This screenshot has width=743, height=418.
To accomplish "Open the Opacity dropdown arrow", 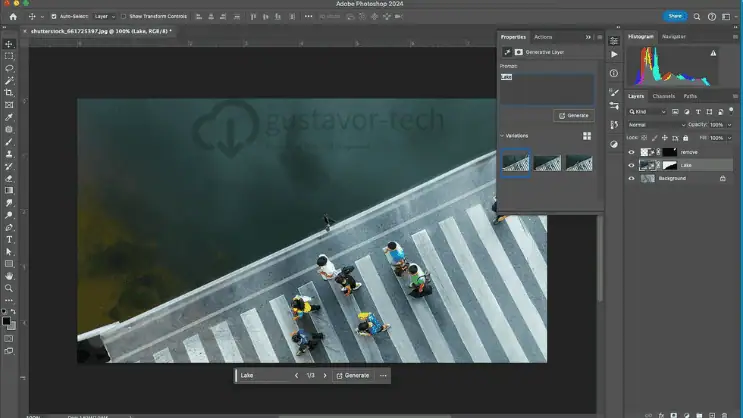I will (x=730, y=125).
